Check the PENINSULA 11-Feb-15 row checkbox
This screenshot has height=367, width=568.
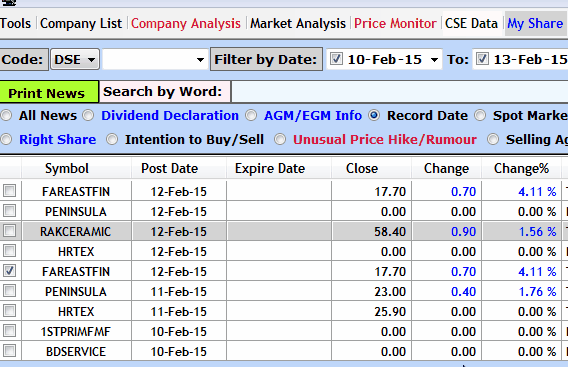9,291
